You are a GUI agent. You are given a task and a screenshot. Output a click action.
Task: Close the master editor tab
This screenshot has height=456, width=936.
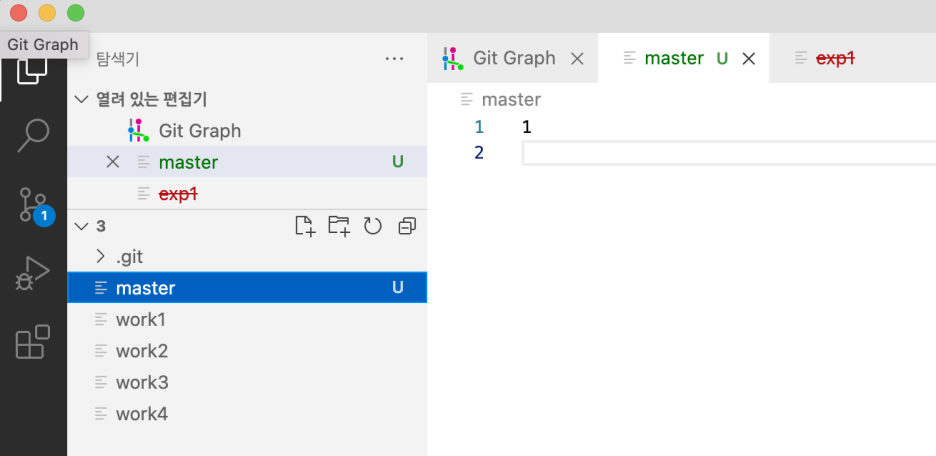749,58
